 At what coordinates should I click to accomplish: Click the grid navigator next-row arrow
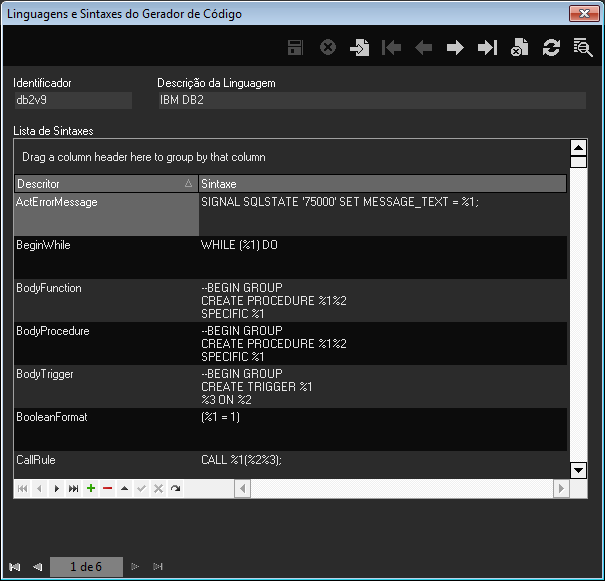click(x=56, y=488)
